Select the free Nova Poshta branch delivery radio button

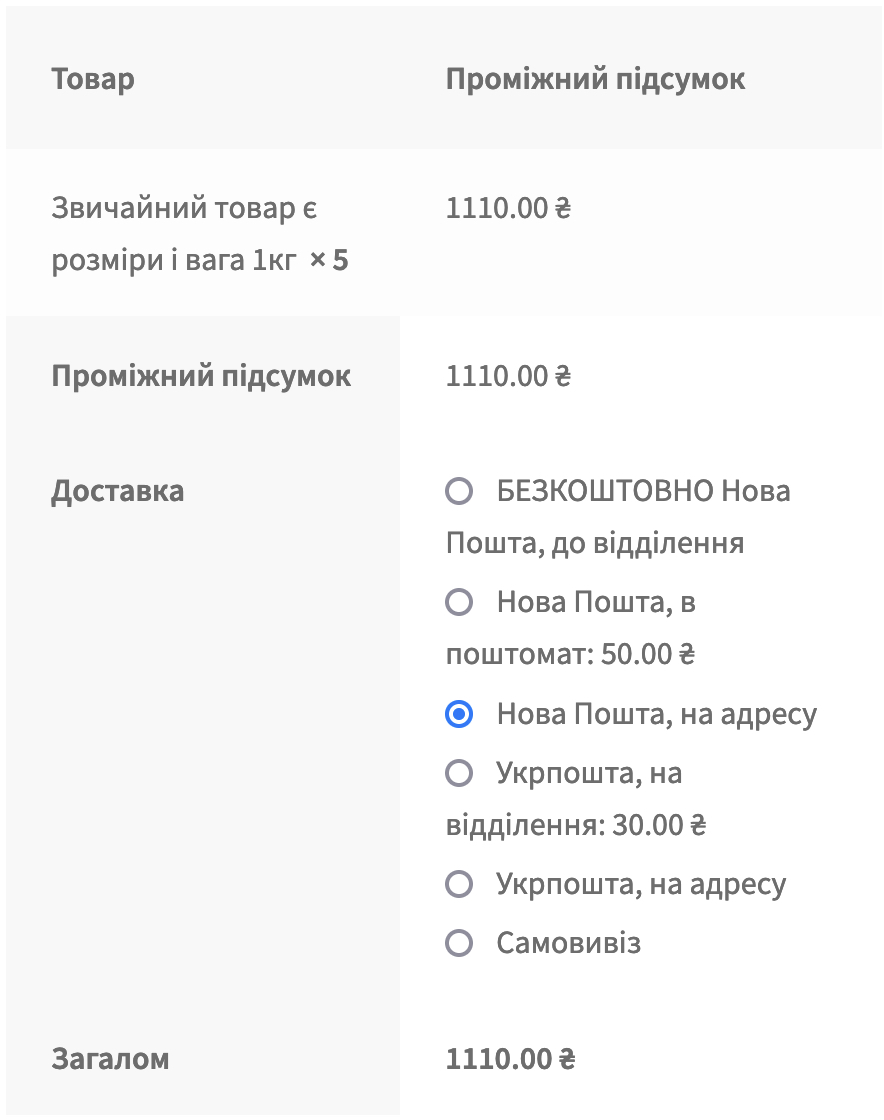(x=458, y=491)
